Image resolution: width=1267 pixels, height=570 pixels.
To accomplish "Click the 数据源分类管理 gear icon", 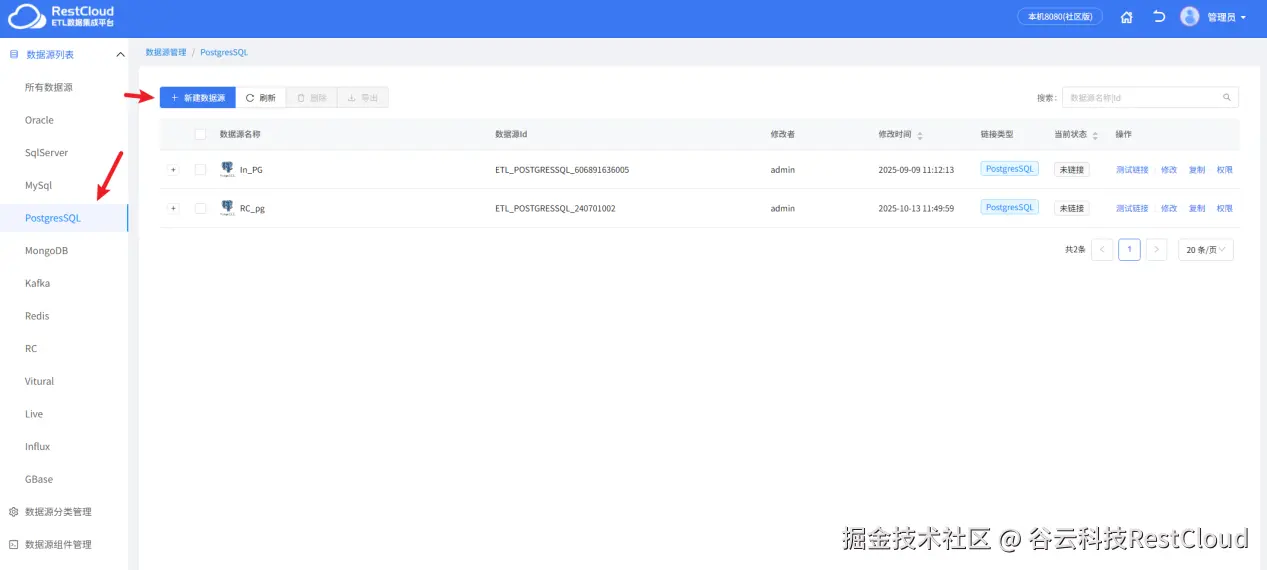I will coord(14,512).
